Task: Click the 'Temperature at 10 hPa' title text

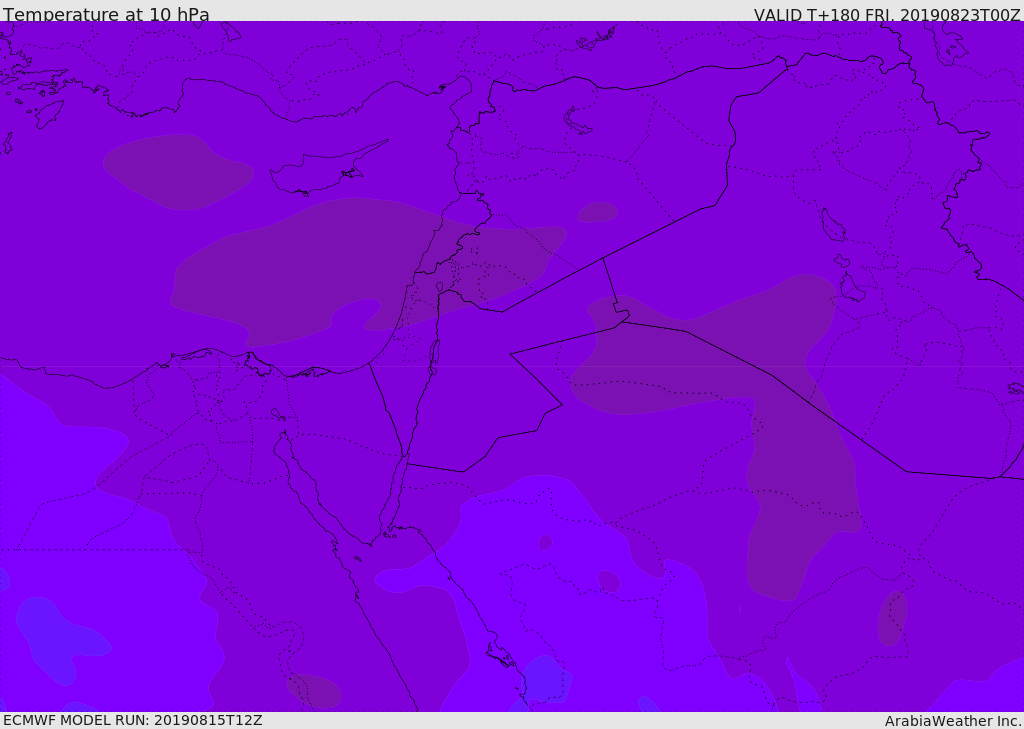Action: pyautogui.click(x=106, y=14)
